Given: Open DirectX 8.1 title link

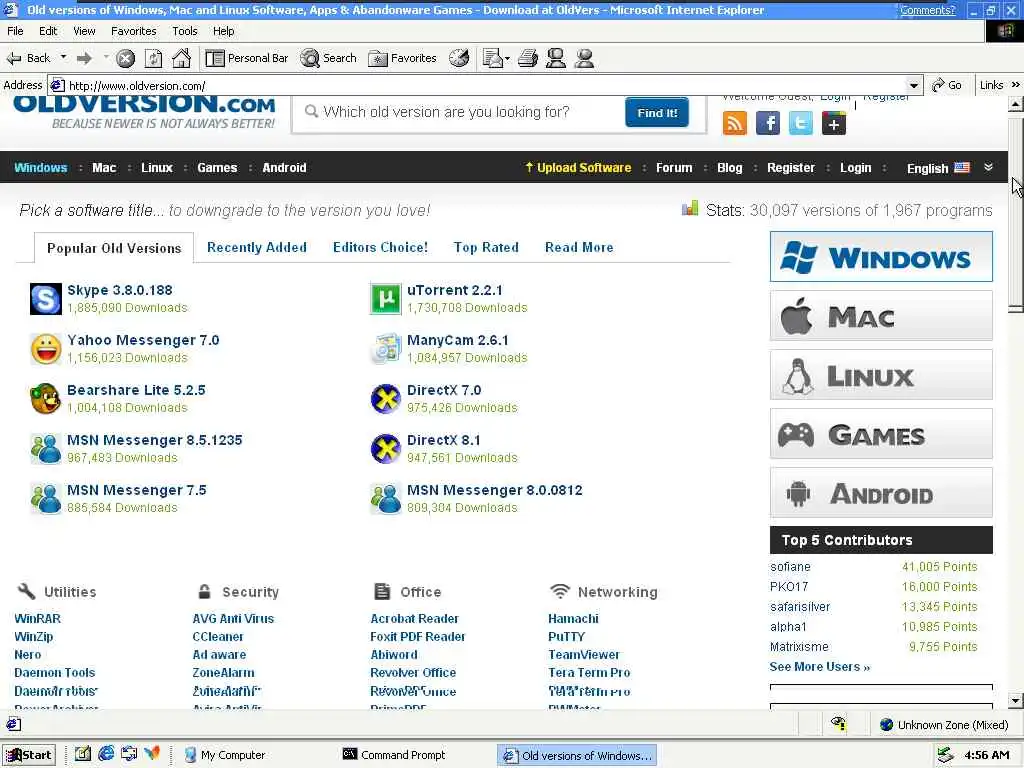Looking at the screenshot, I should (x=443, y=440).
